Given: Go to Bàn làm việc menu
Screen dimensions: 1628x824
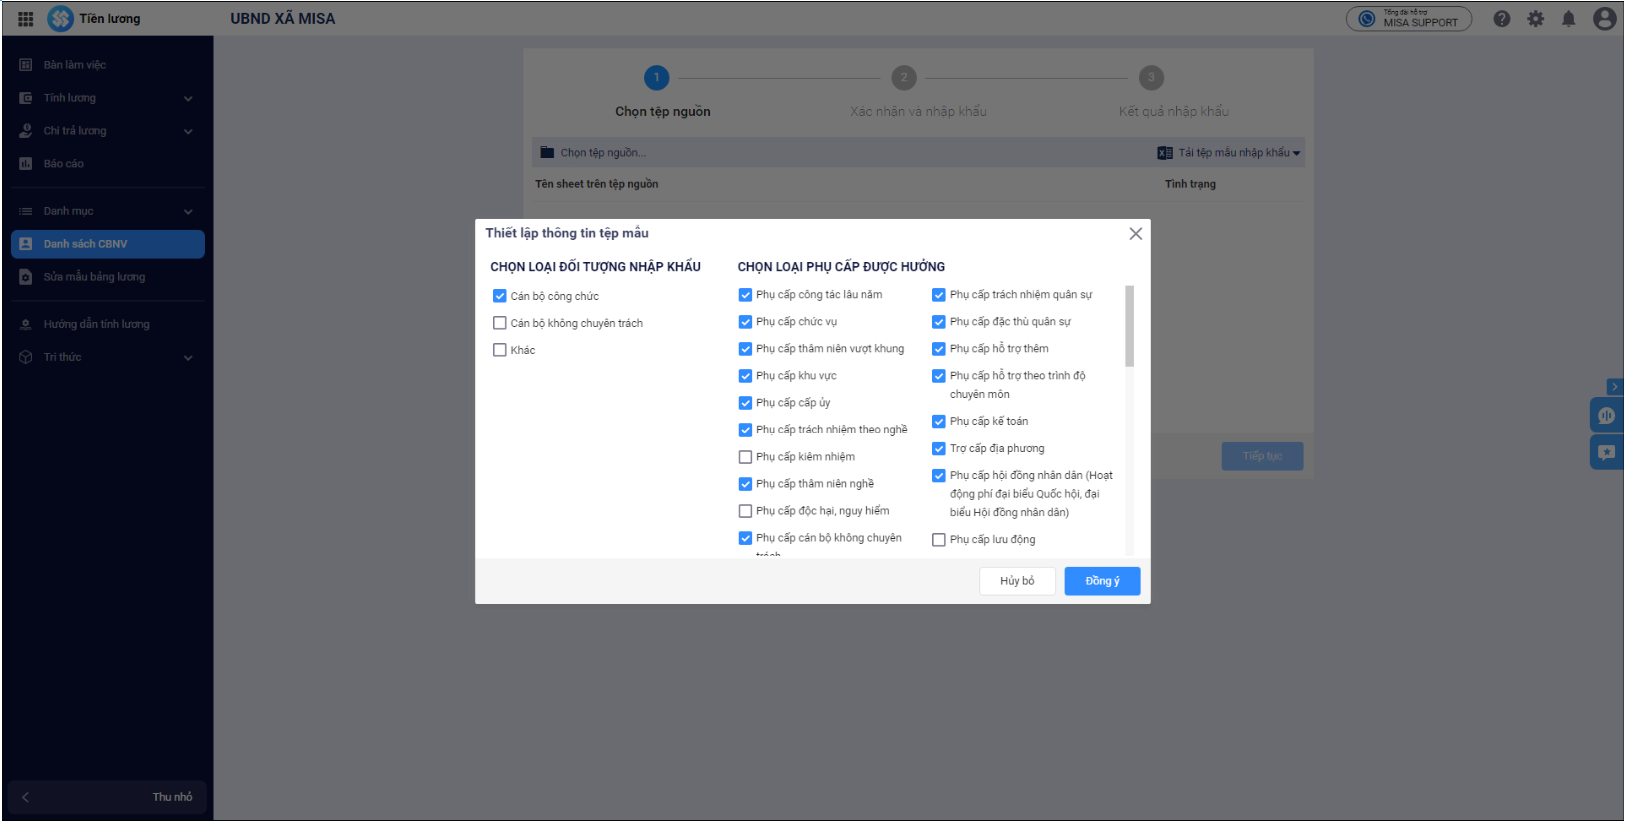Looking at the screenshot, I should pyautogui.click(x=74, y=65).
